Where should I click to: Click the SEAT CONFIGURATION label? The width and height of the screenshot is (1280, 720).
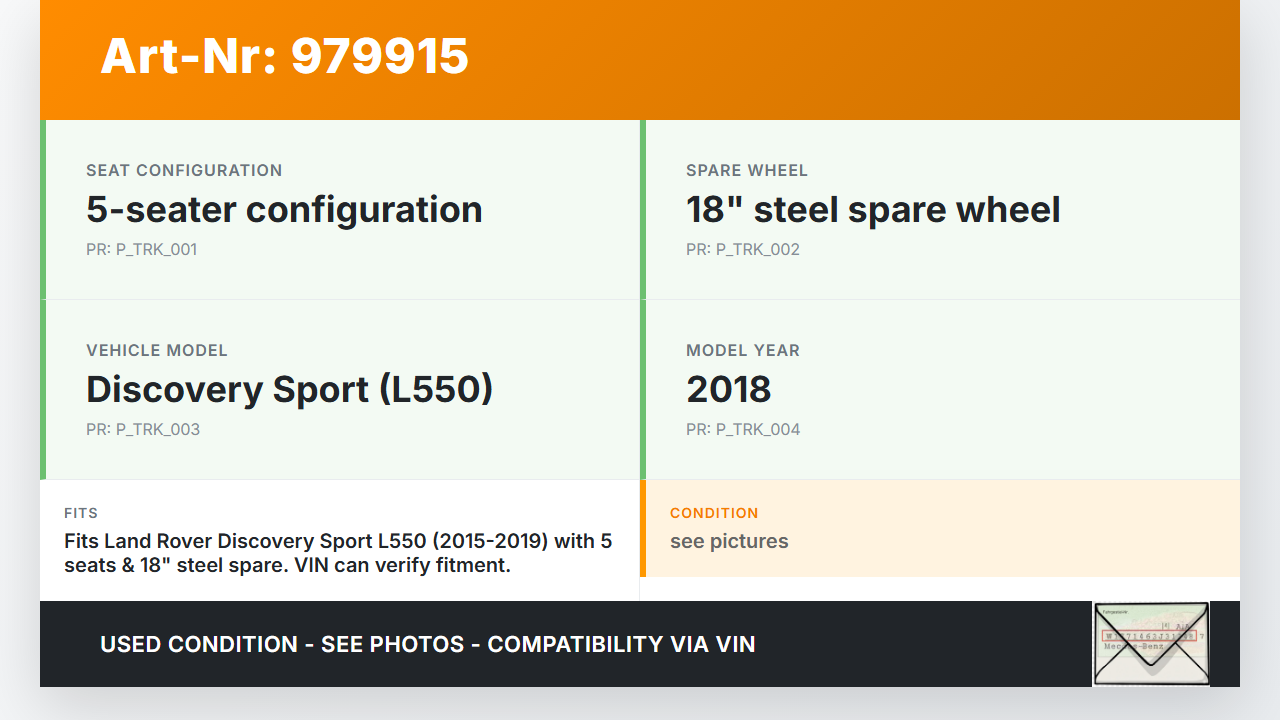[x=184, y=170]
